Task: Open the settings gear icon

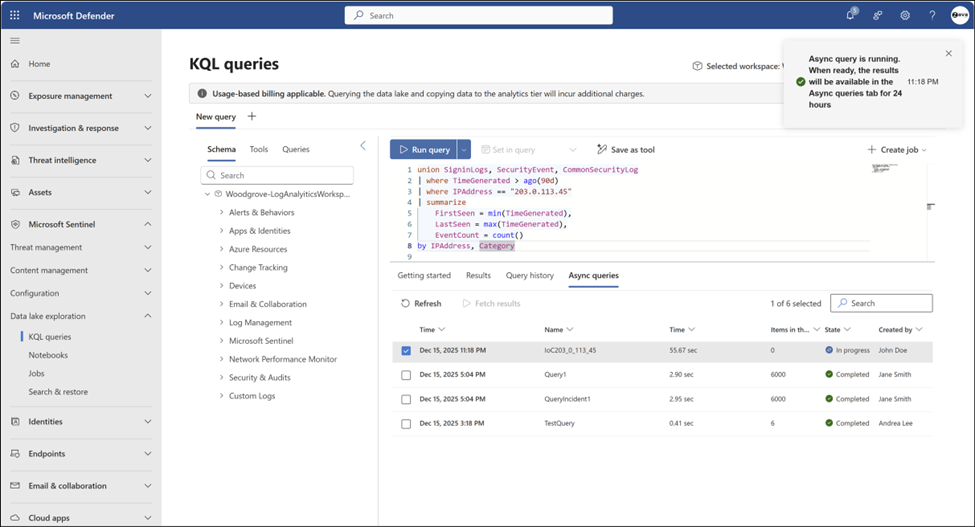Action: coord(905,16)
